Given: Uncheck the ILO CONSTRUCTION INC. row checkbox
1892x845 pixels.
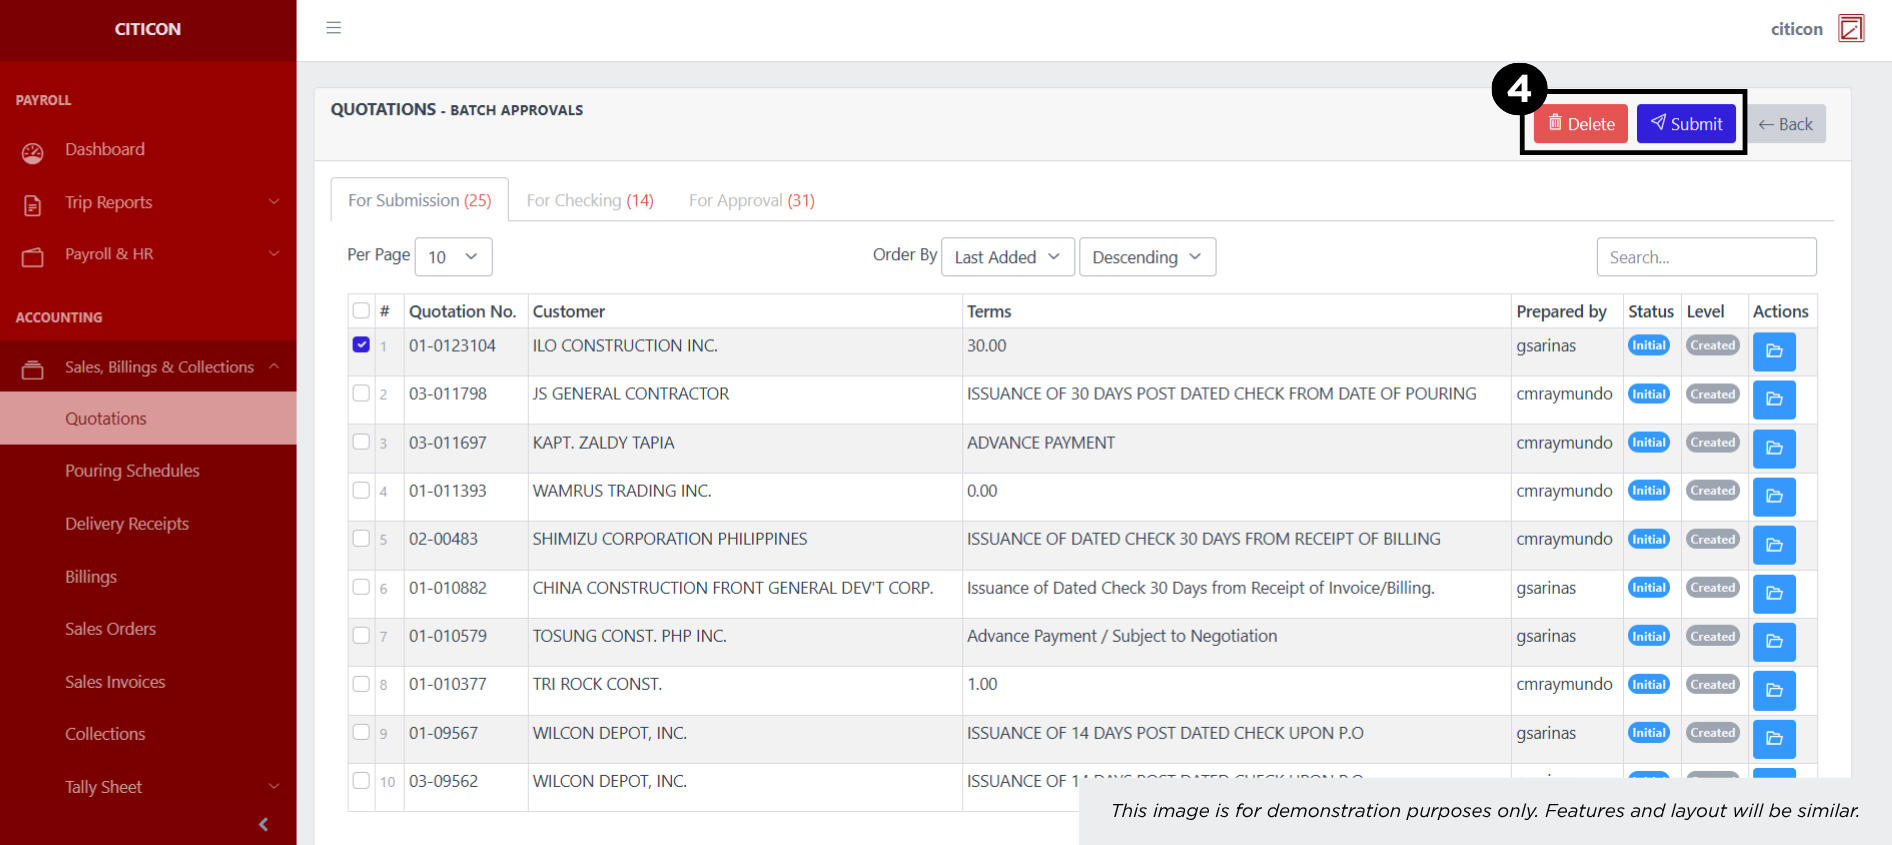Looking at the screenshot, I should 361,345.
